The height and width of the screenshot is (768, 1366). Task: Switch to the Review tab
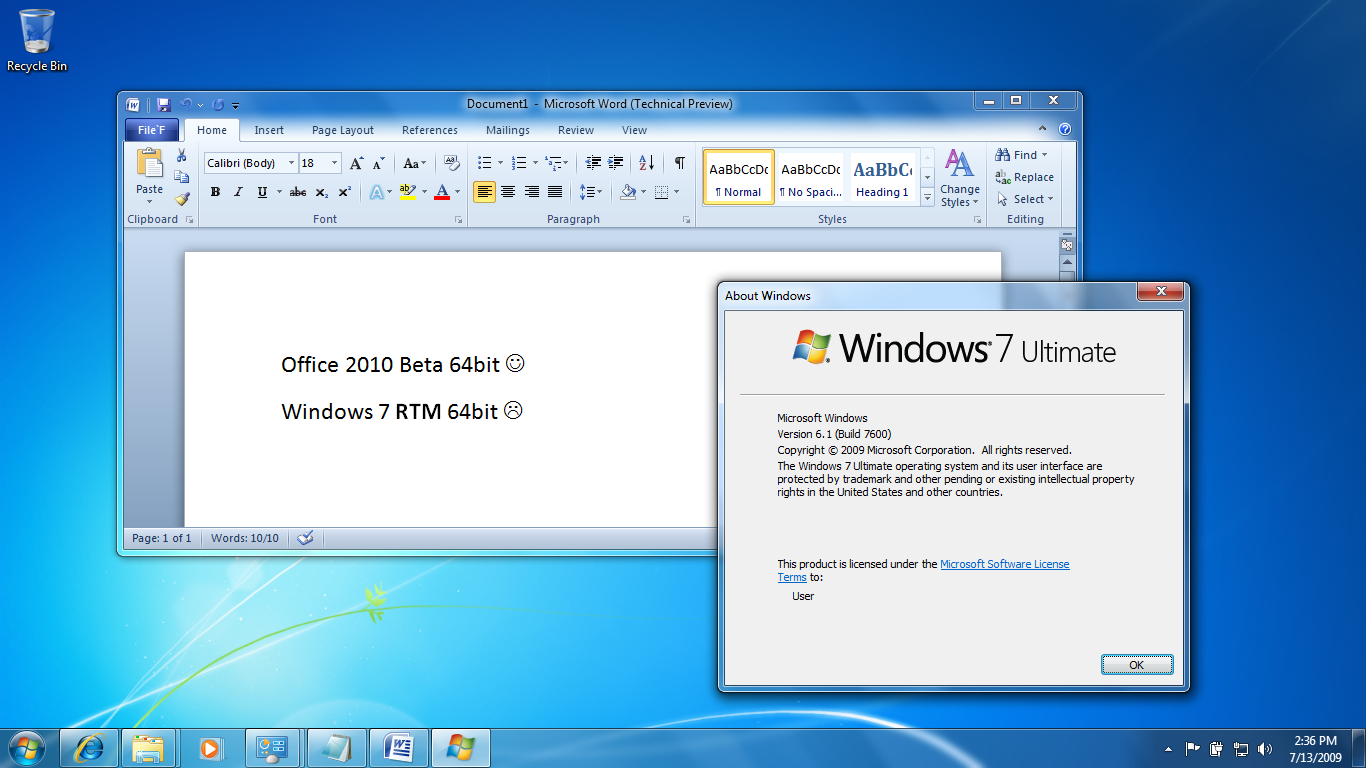point(576,130)
